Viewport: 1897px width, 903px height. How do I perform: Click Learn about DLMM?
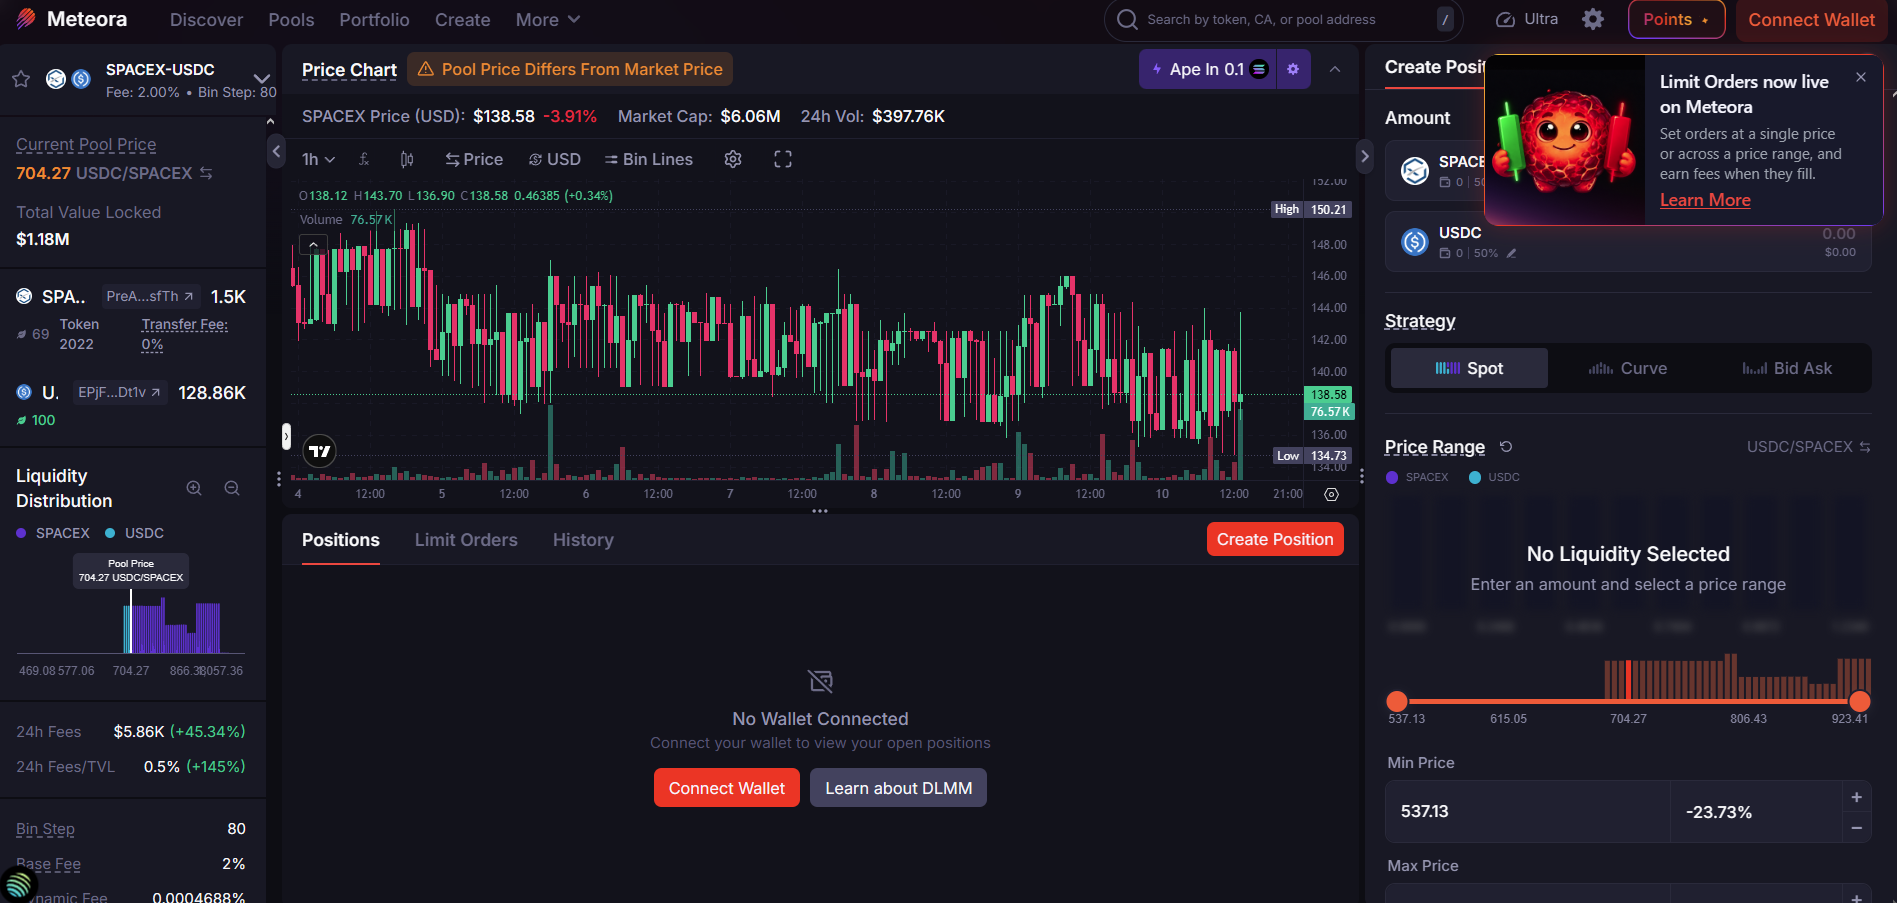[x=898, y=788]
